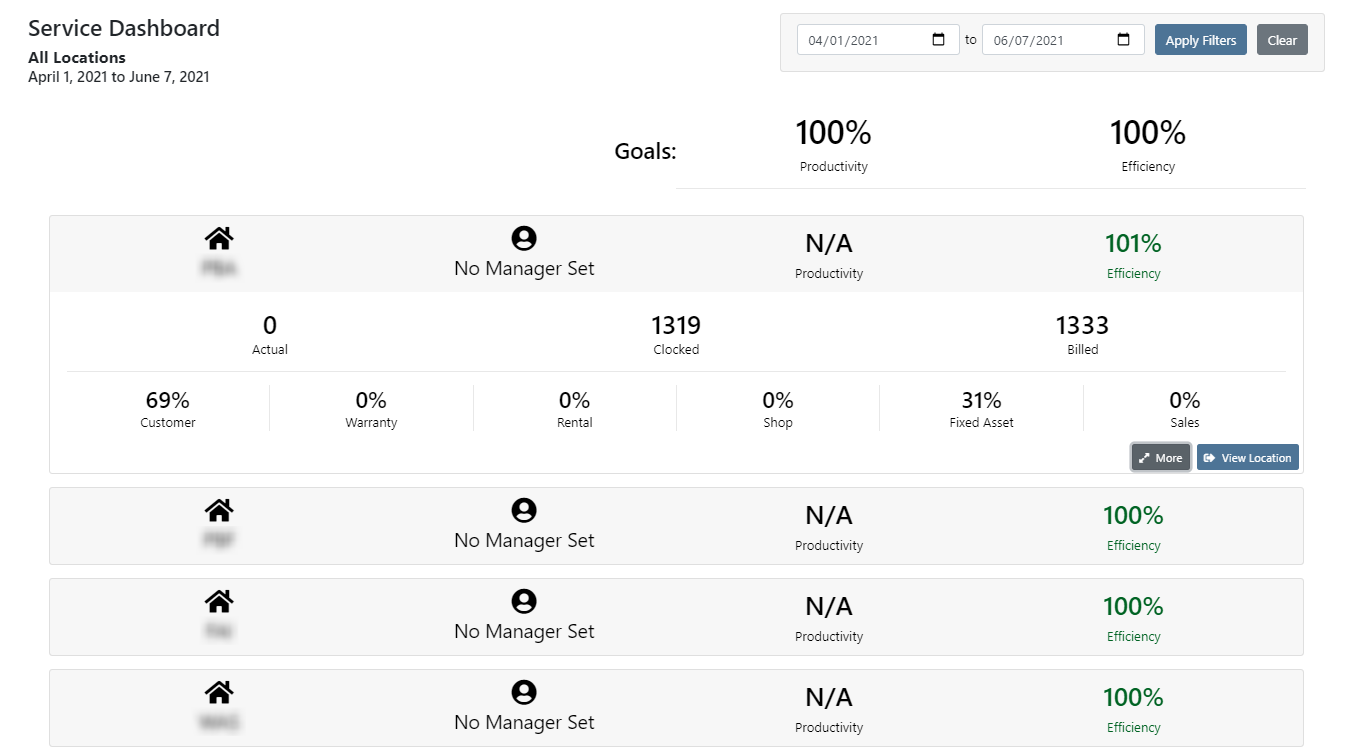Click the end date field 06/07/2021

[x=1063, y=40]
